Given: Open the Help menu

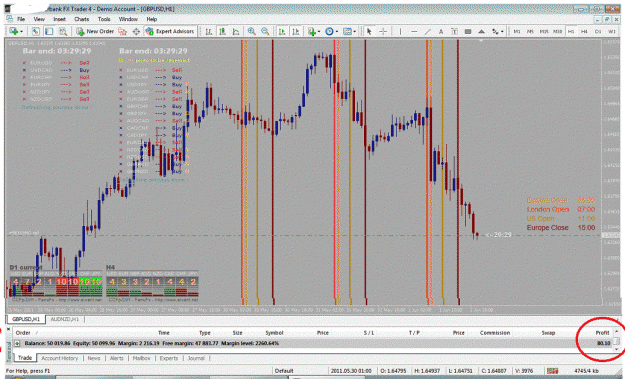Looking at the screenshot, I should pos(151,19).
